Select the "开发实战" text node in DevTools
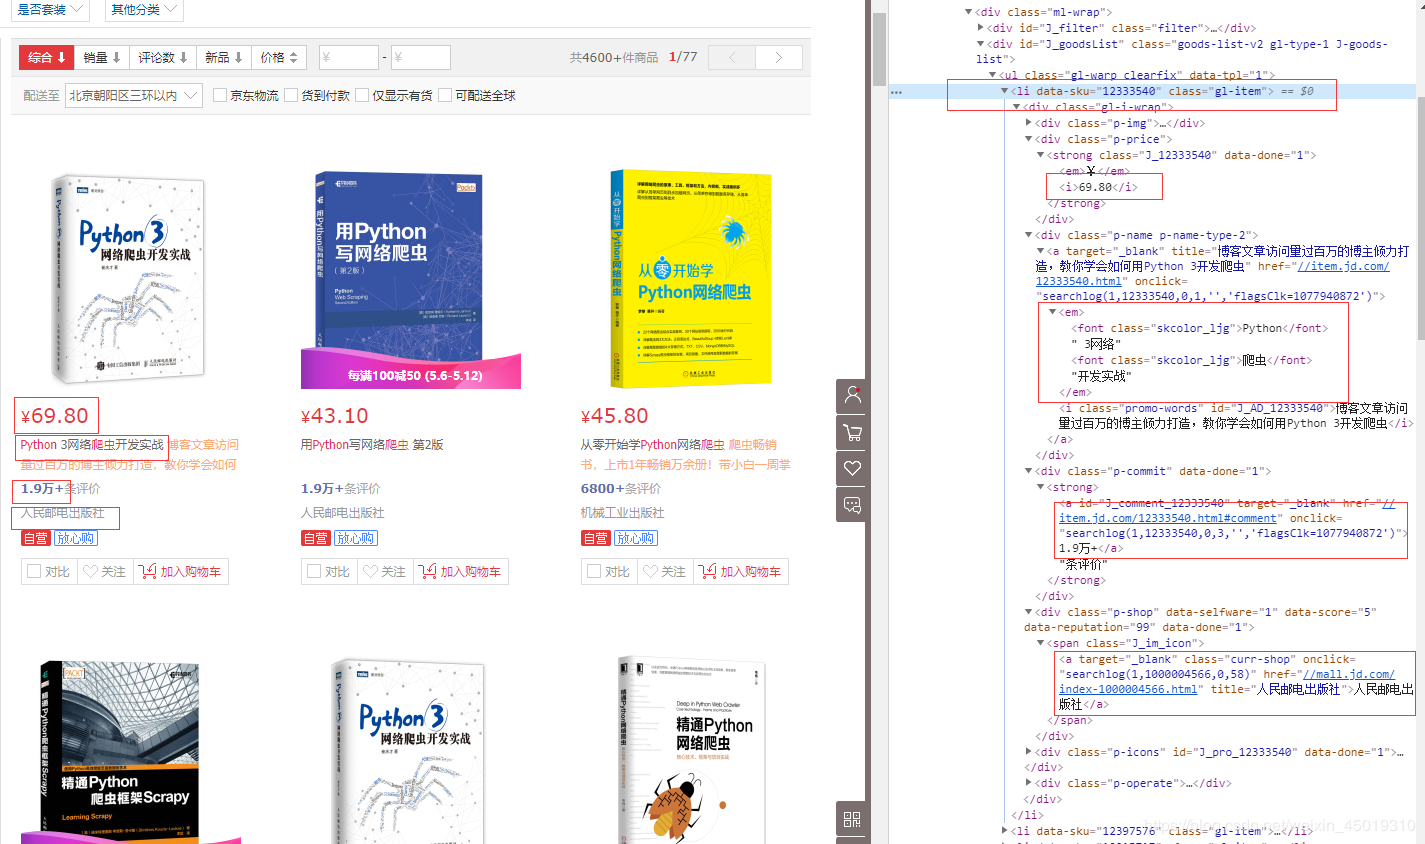1425x844 pixels. click(1101, 376)
